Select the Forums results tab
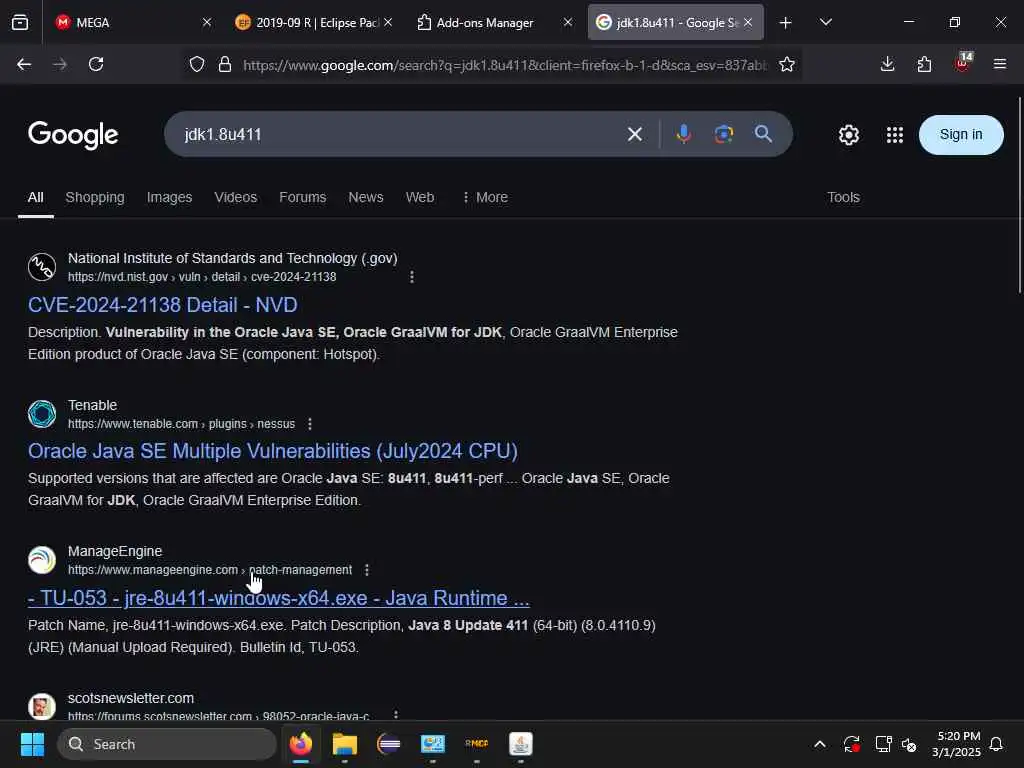The height and width of the screenshot is (768, 1024). (x=302, y=197)
